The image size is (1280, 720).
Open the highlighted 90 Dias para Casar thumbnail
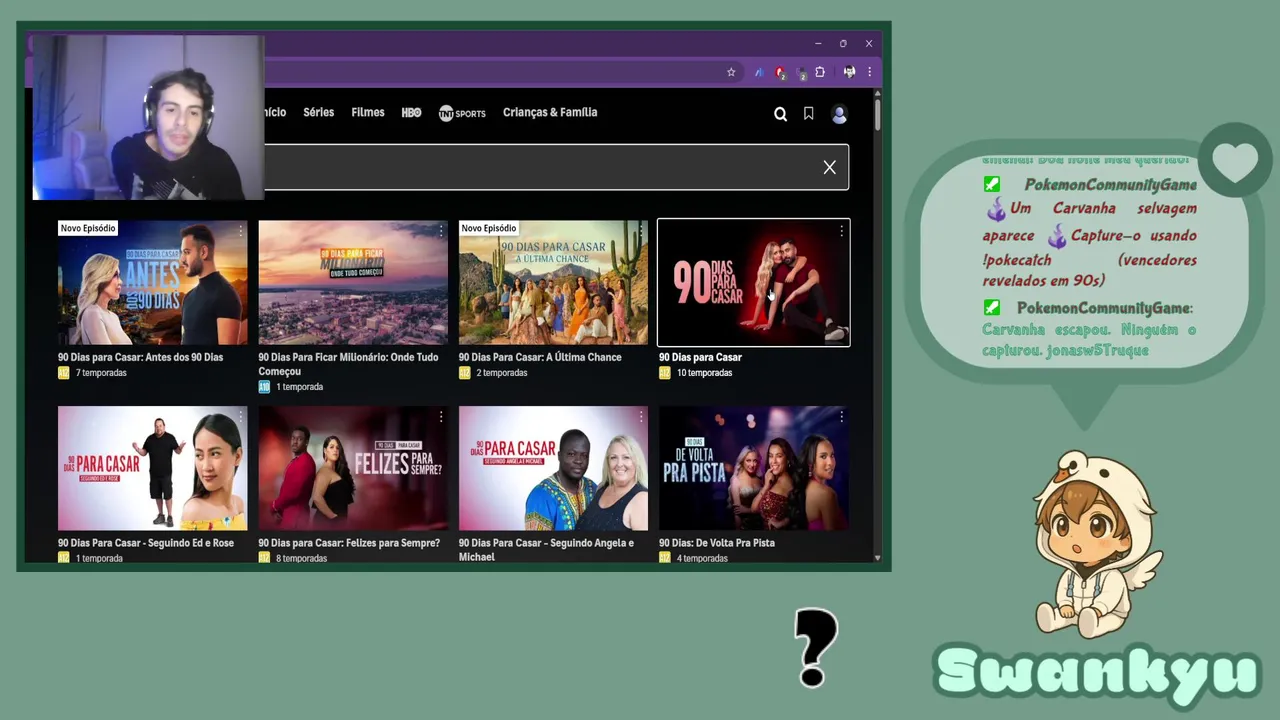754,282
